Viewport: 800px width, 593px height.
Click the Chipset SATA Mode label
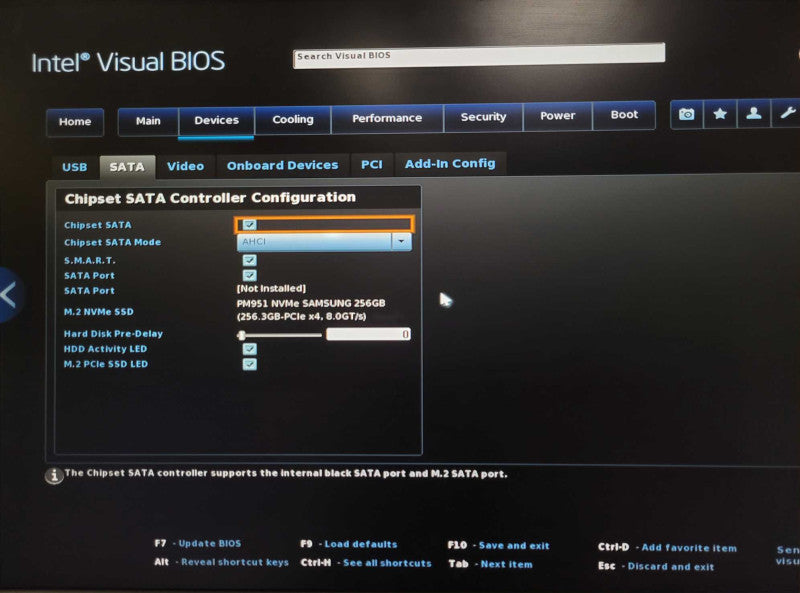pos(112,242)
